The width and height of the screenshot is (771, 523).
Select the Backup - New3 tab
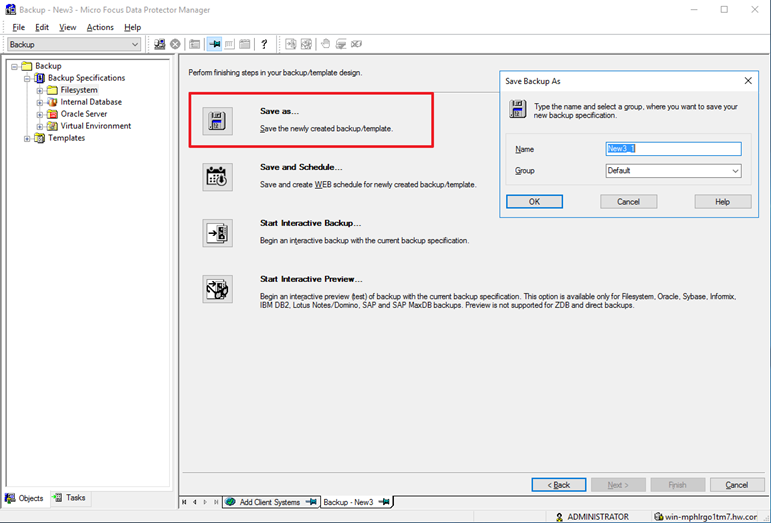point(357,502)
